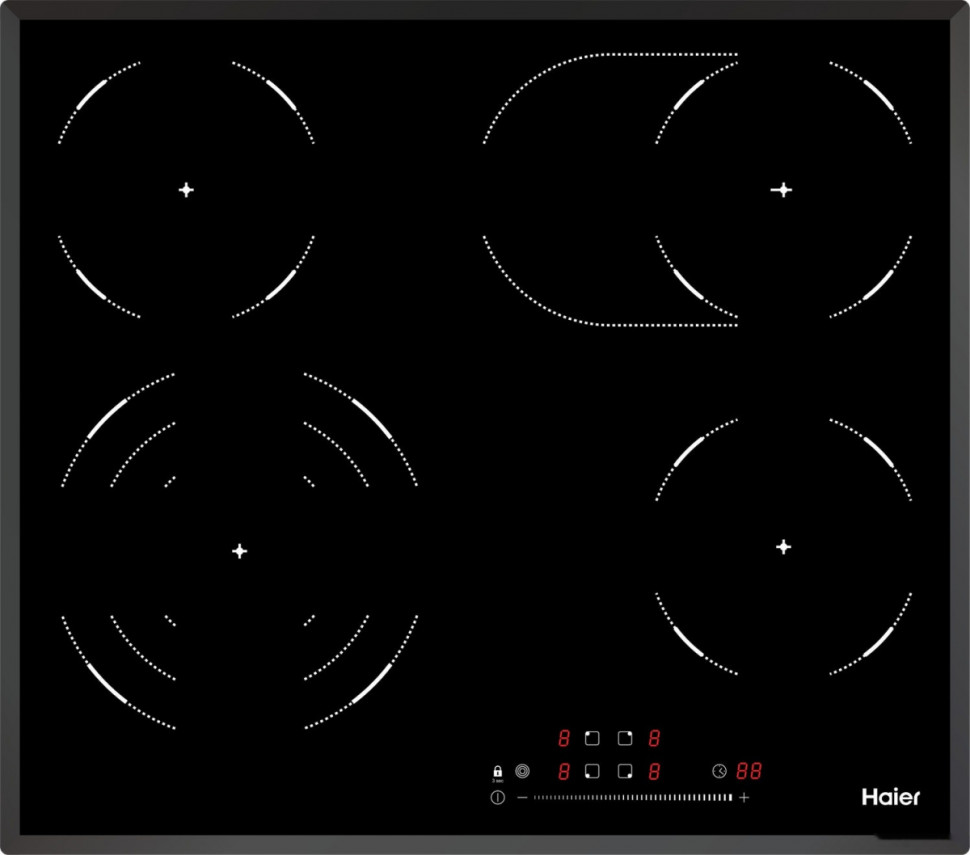The image size is (970, 855).
Task: Tap the front-left zone red level display
Action: (564, 771)
